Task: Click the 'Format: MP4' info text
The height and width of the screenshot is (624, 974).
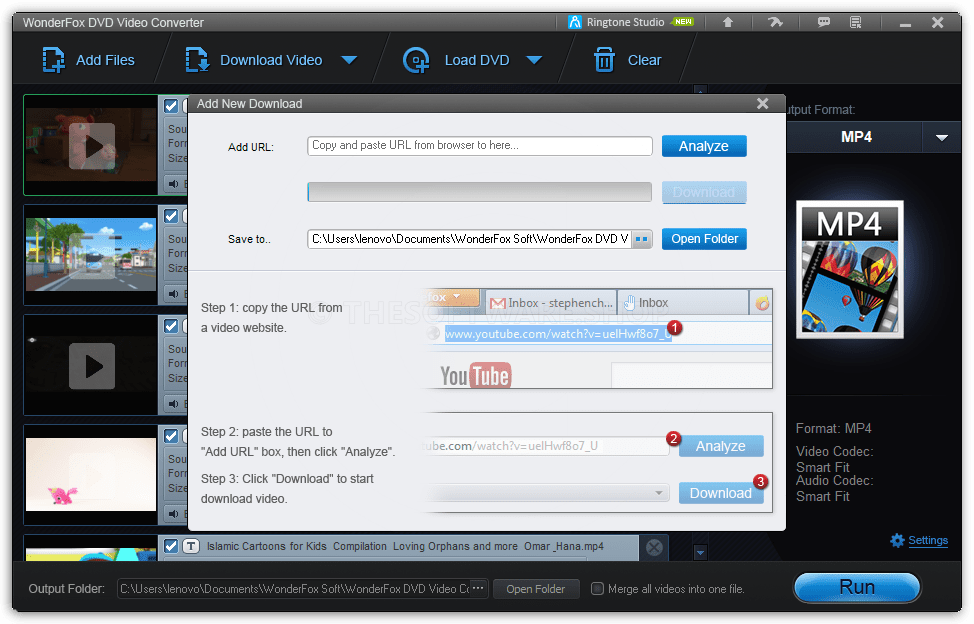Action: pos(834,428)
